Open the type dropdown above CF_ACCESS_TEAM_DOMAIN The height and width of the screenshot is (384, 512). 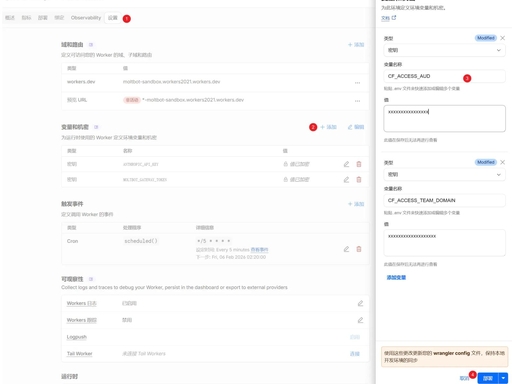(x=444, y=174)
